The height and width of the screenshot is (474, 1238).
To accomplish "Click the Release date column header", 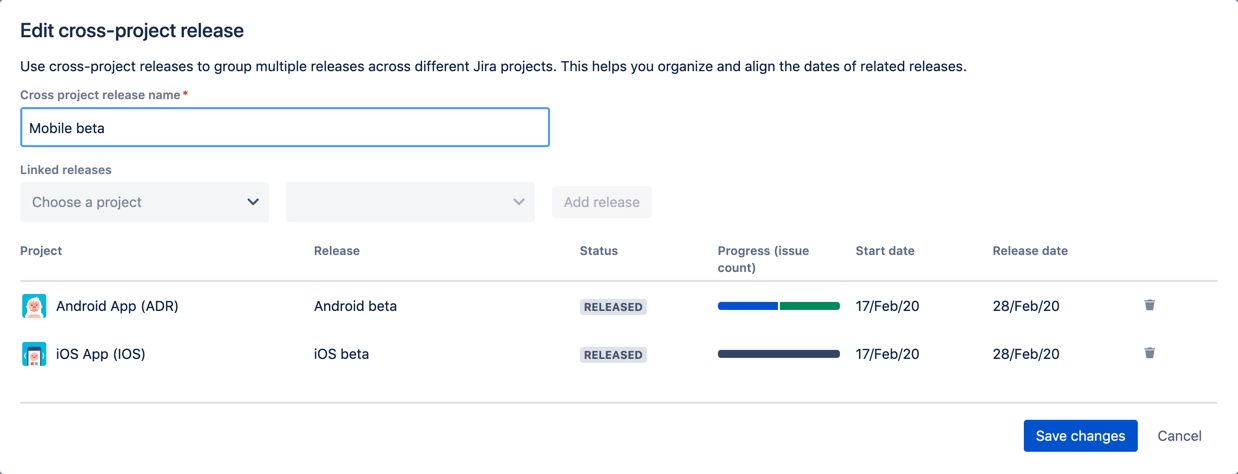I will click(x=1030, y=251).
